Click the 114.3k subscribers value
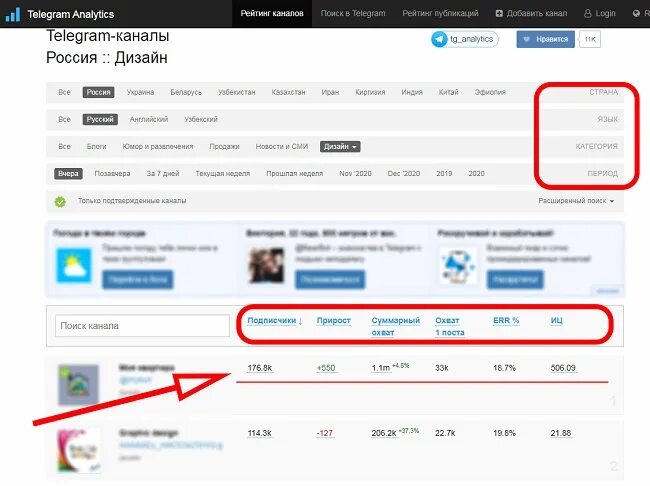The height and width of the screenshot is (486, 650). [x=260, y=433]
